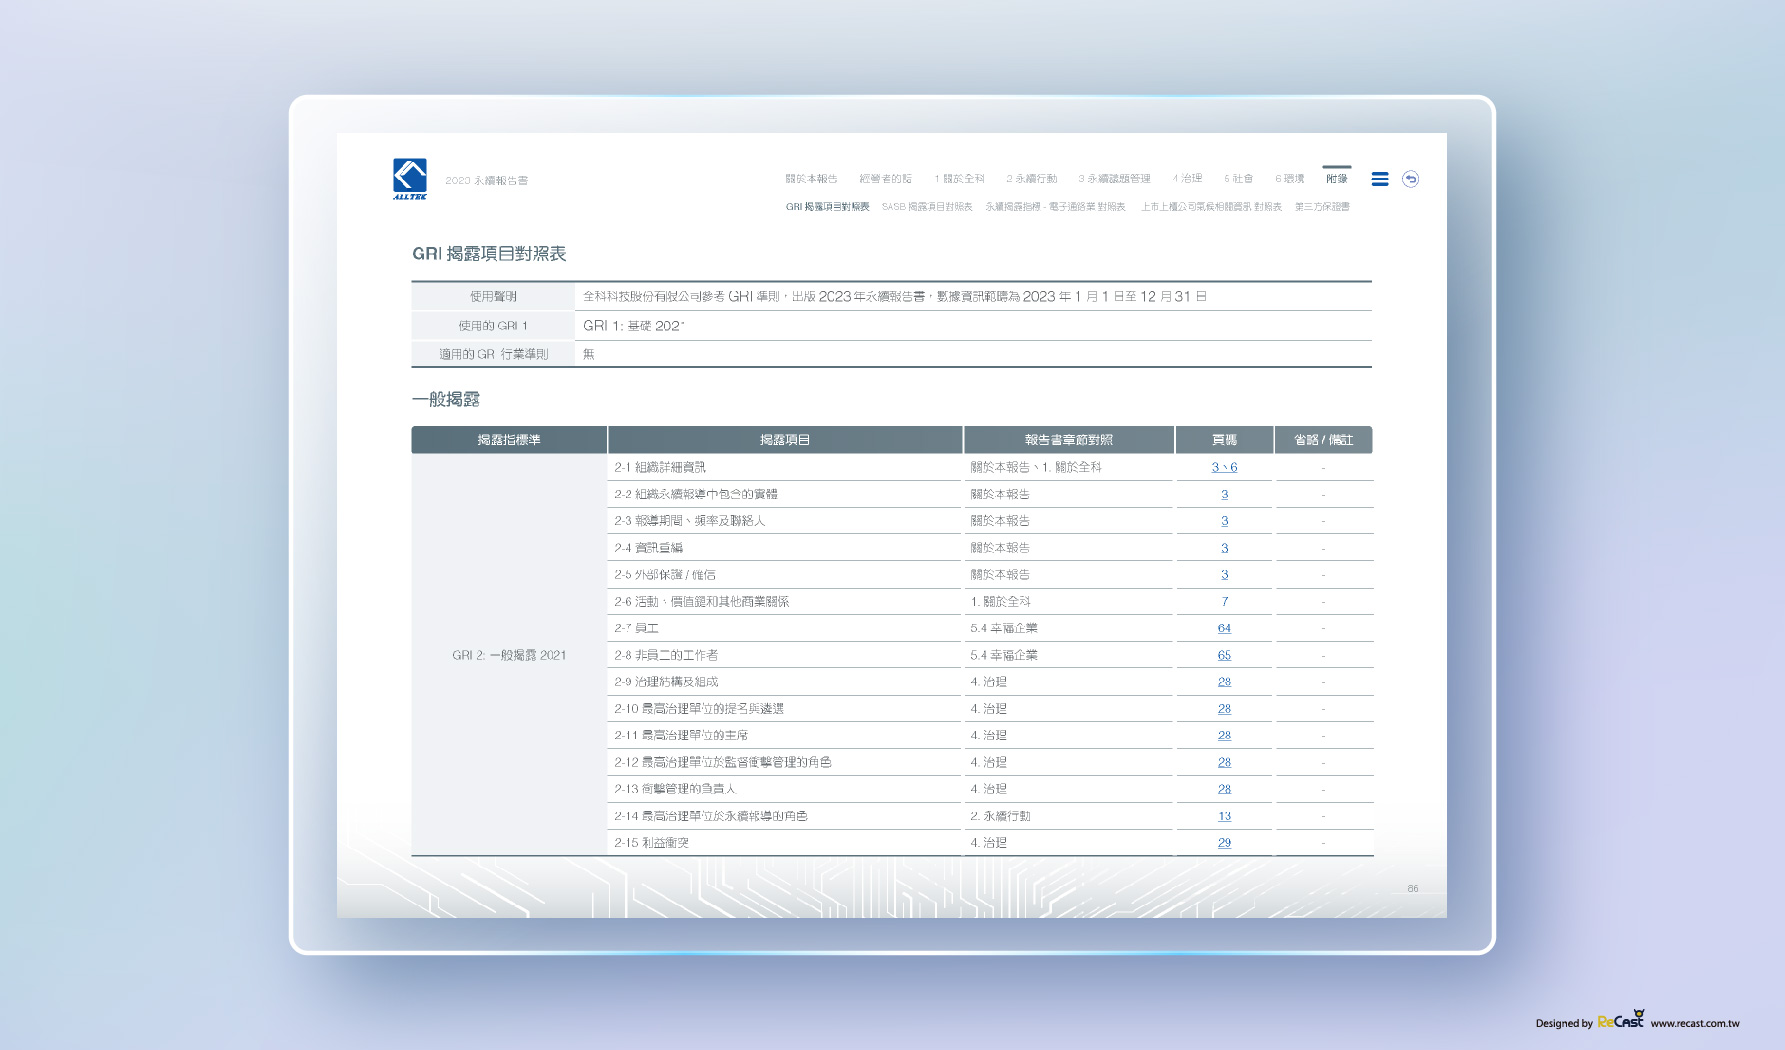Open page link 64 for 2-7 員工

pos(1224,628)
